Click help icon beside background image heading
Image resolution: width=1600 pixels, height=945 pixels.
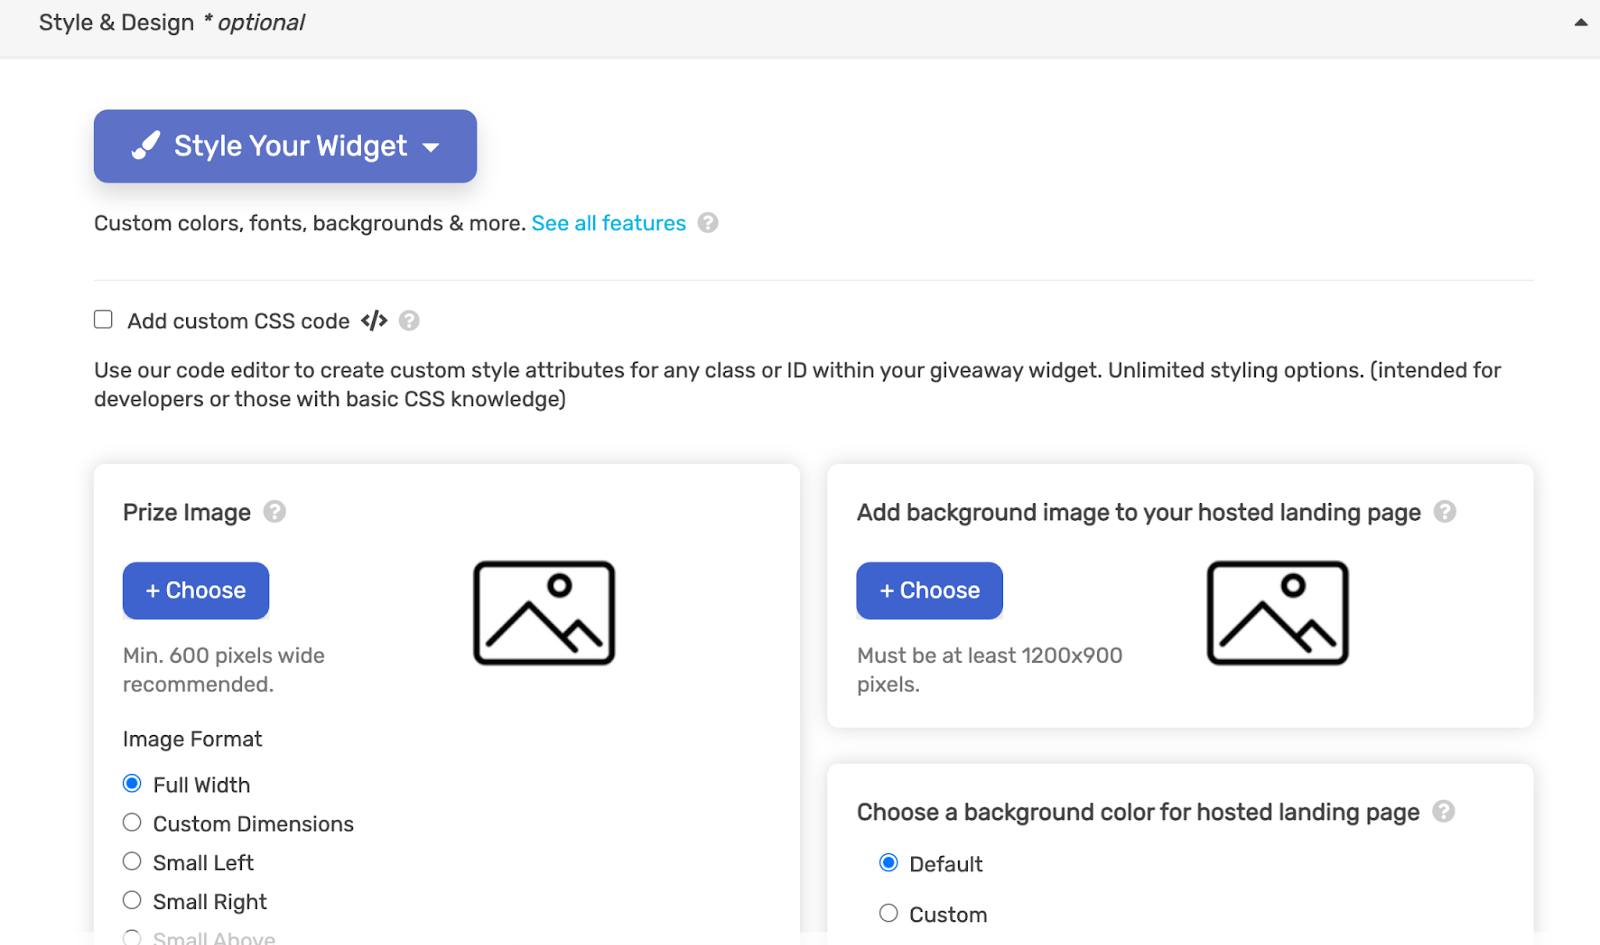point(1444,512)
